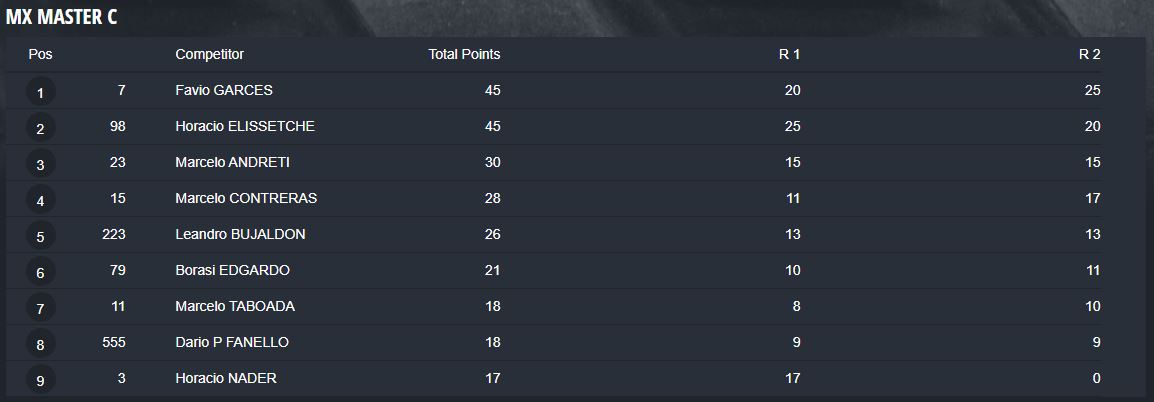Click the MX MASTER C heading
Screen dimensions: 1154x402
61,18
